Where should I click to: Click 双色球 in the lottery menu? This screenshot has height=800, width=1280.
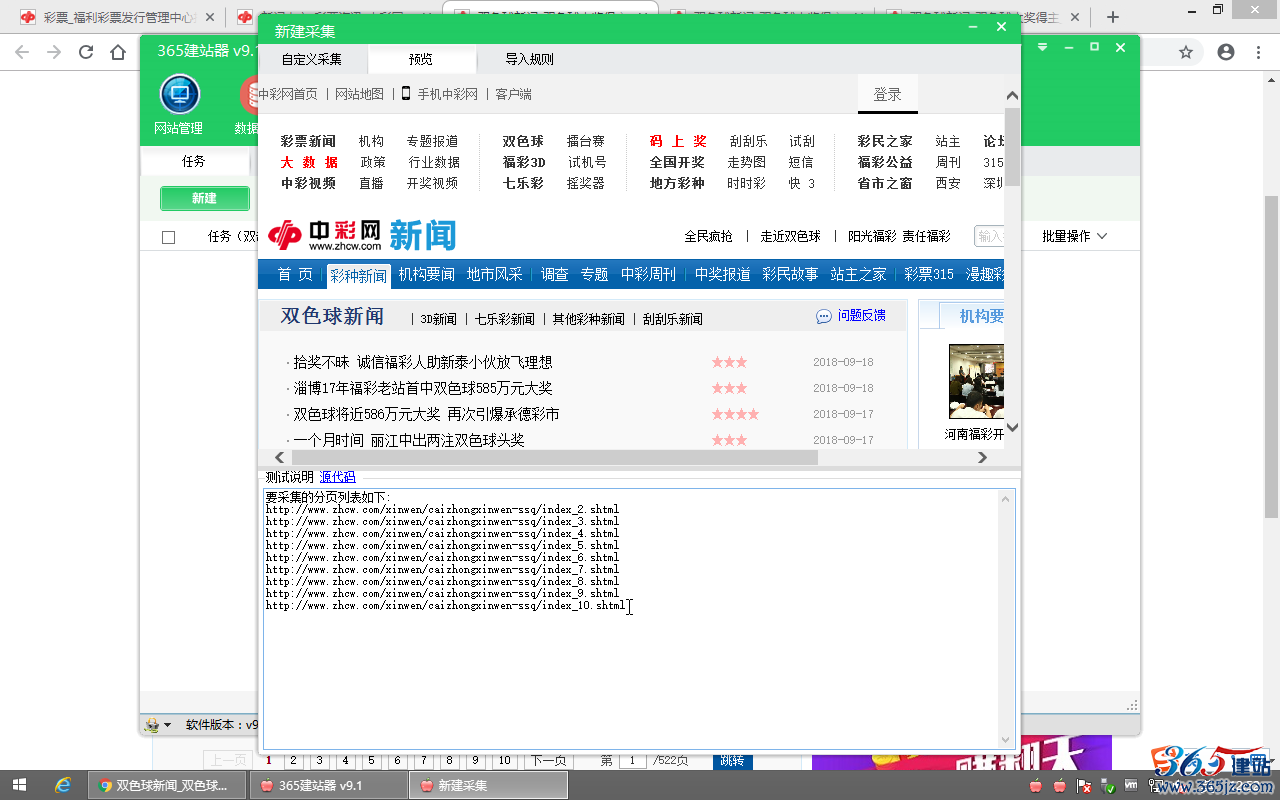pos(523,141)
